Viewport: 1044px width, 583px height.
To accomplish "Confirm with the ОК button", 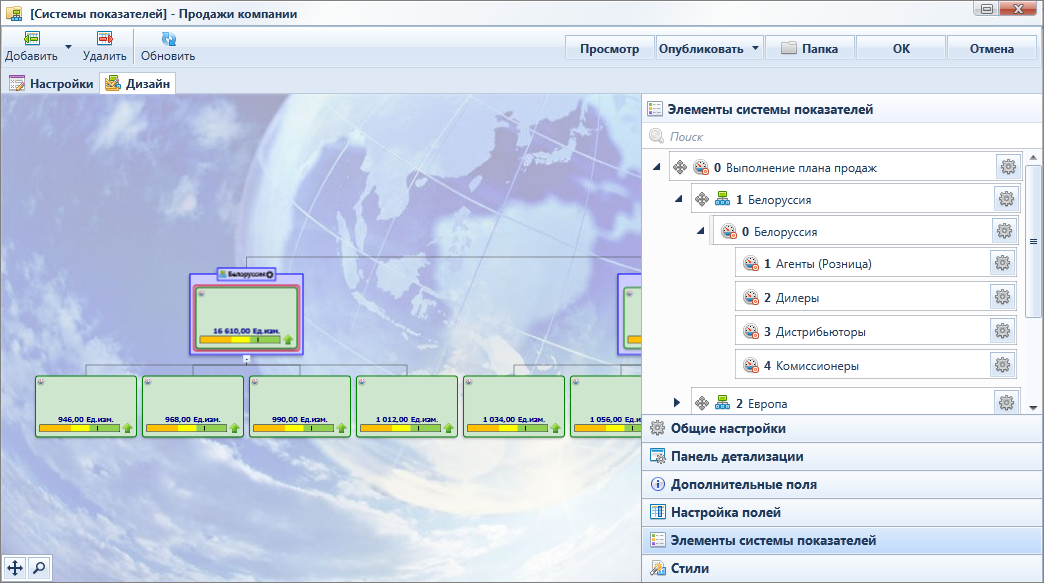I will (x=901, y=49).
